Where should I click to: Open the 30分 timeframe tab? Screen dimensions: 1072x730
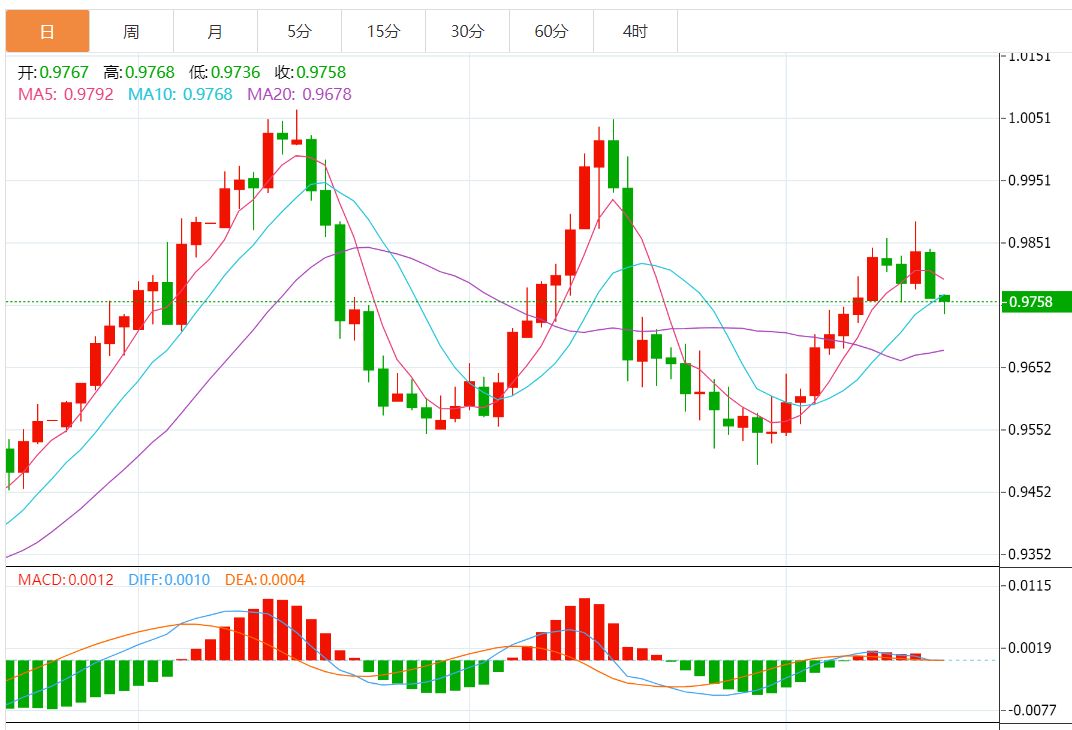(x=468, y=31)
